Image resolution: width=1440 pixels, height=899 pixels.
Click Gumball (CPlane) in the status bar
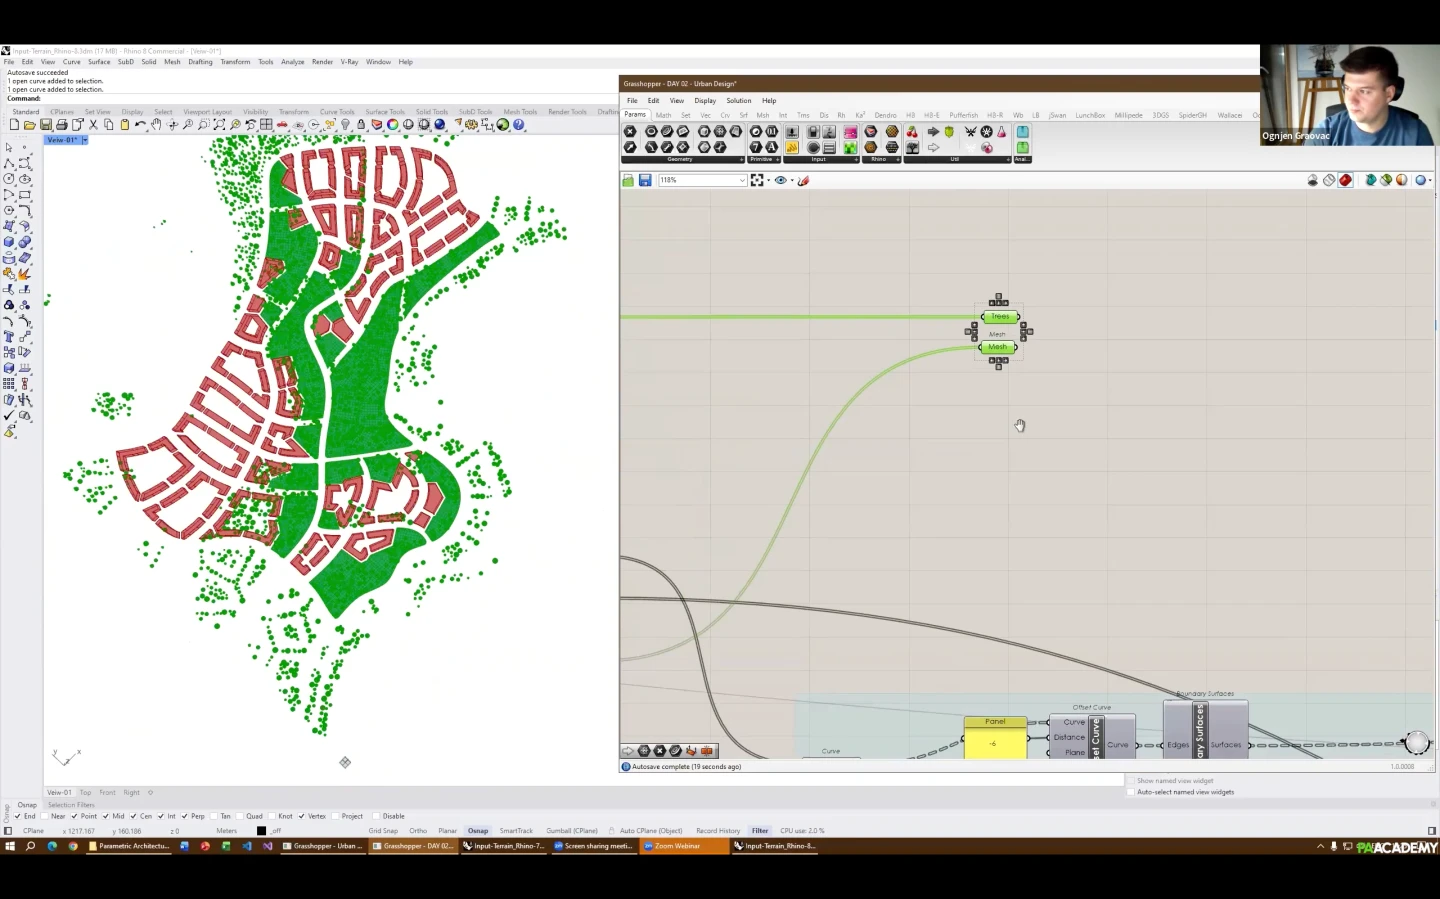click(572, 831)
